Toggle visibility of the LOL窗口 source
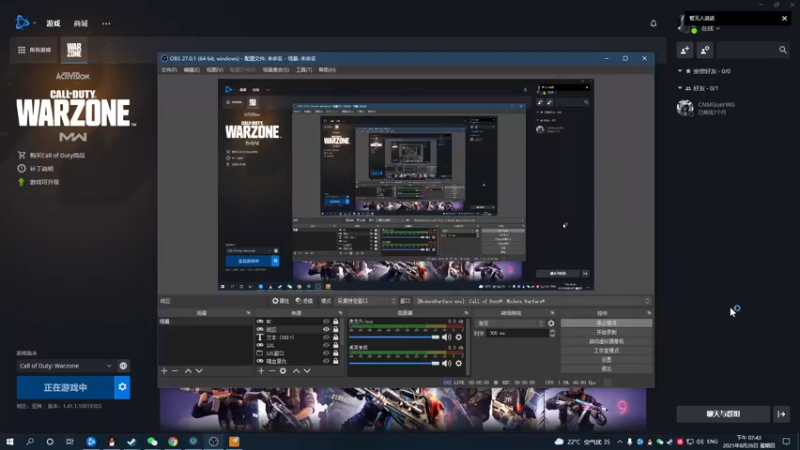The height and width of the screenshot is (450, 800). (326, 353)
